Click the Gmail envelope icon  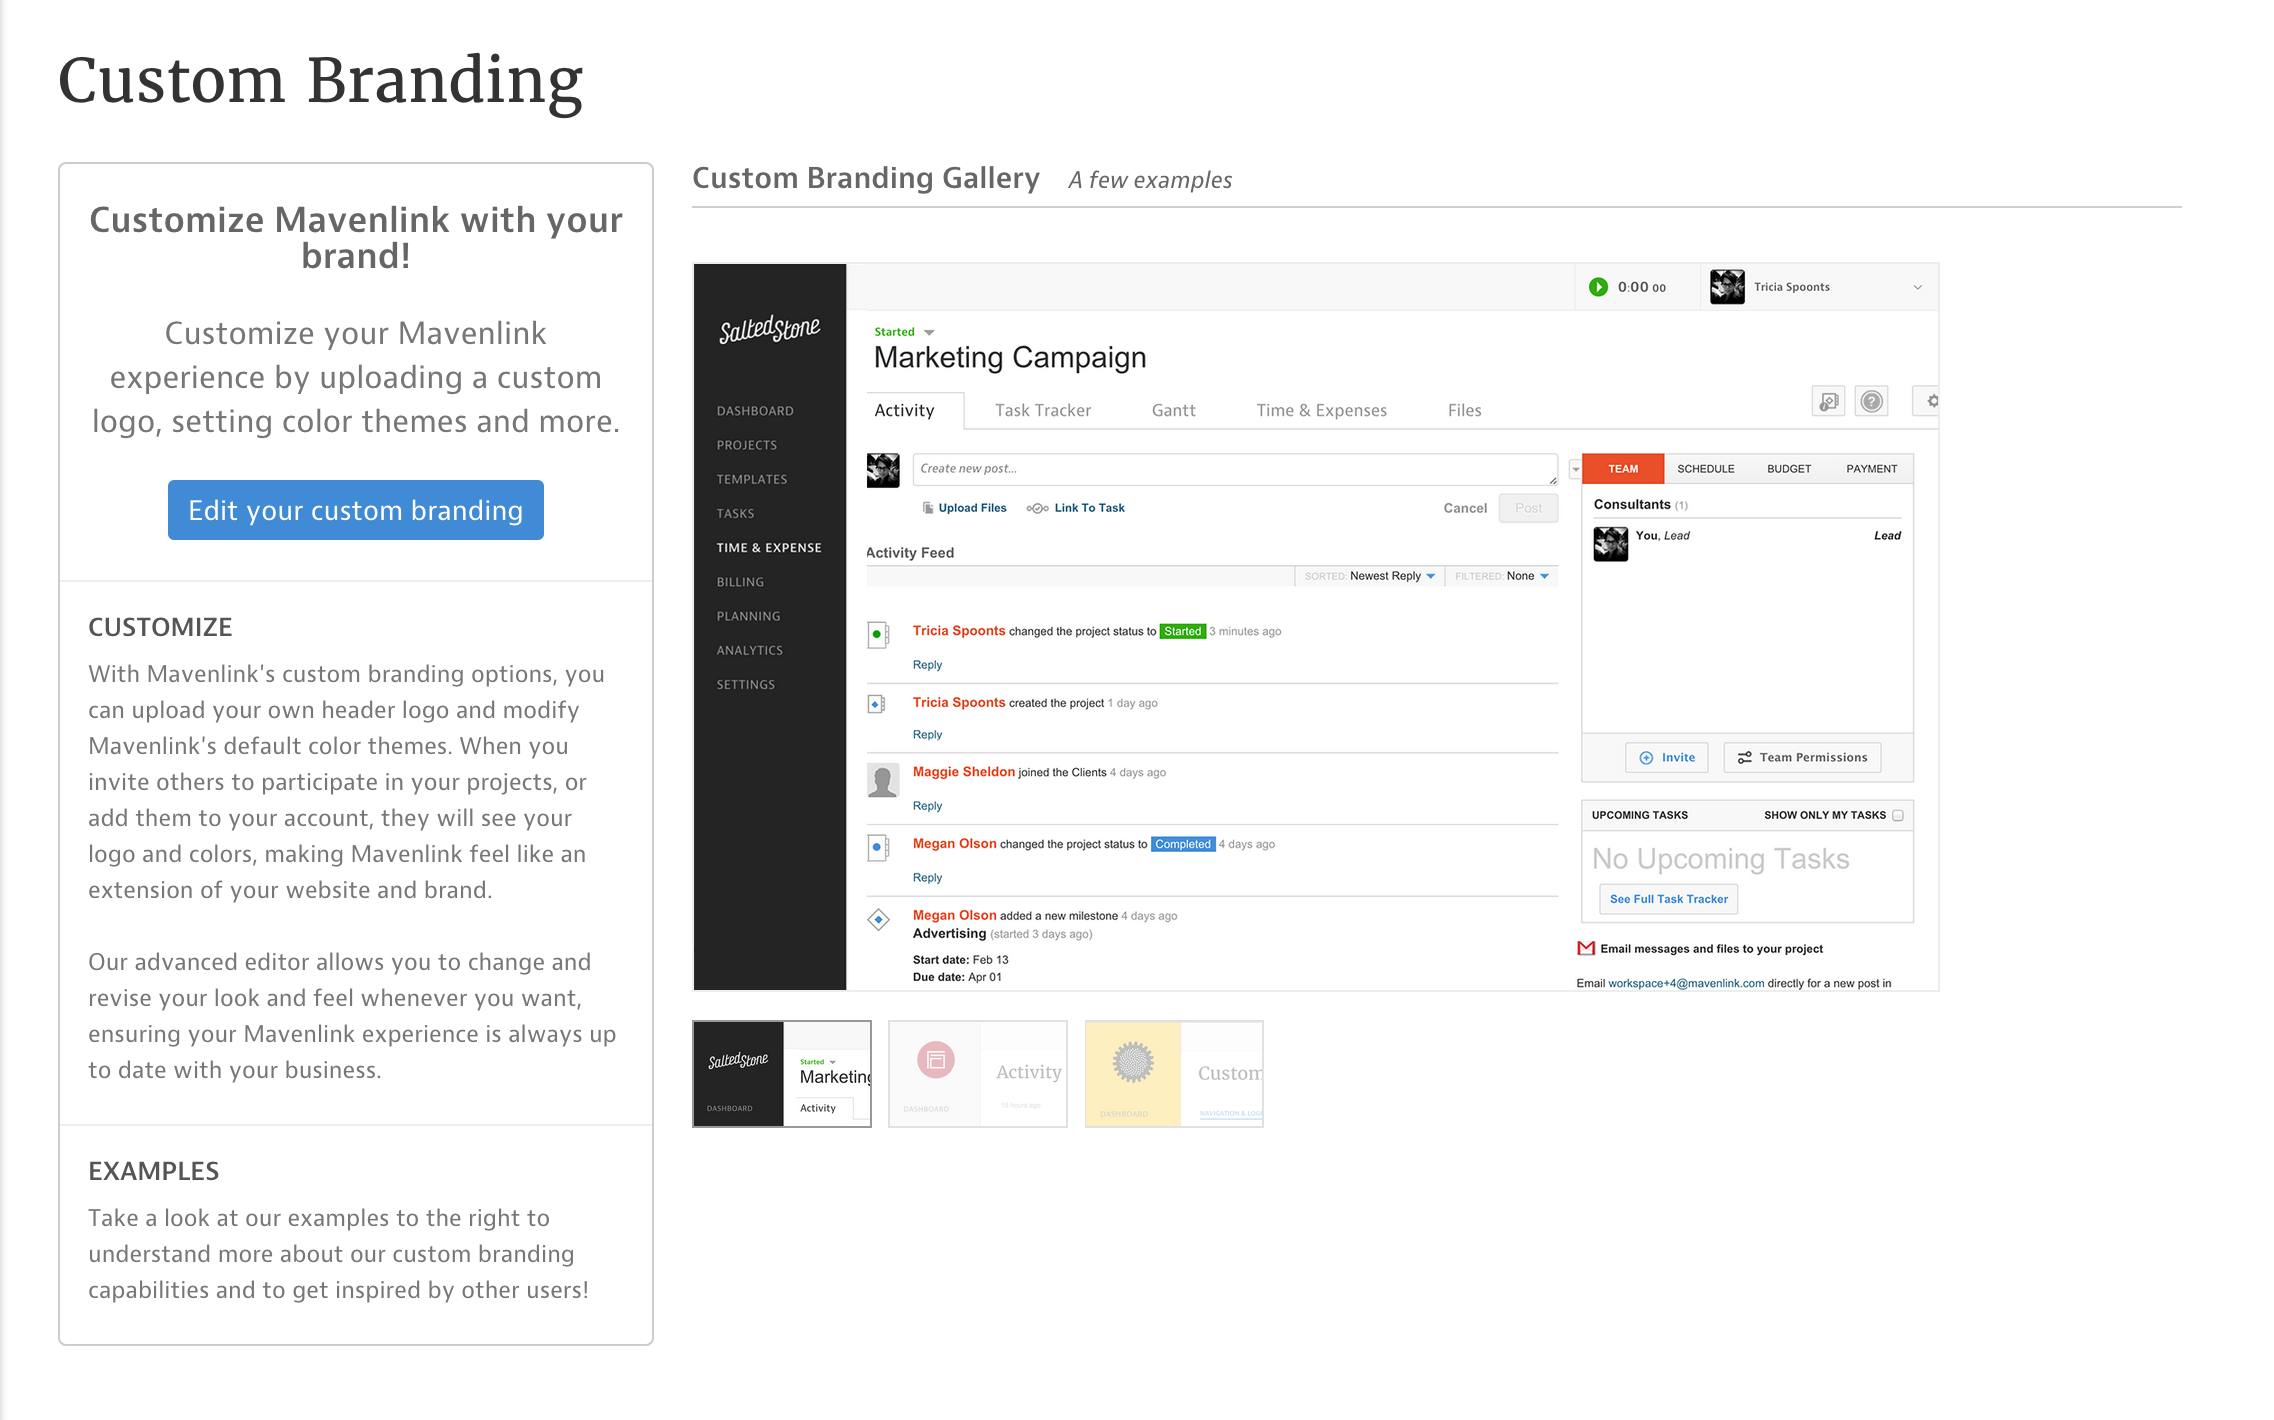click(x=1586, y=948)
